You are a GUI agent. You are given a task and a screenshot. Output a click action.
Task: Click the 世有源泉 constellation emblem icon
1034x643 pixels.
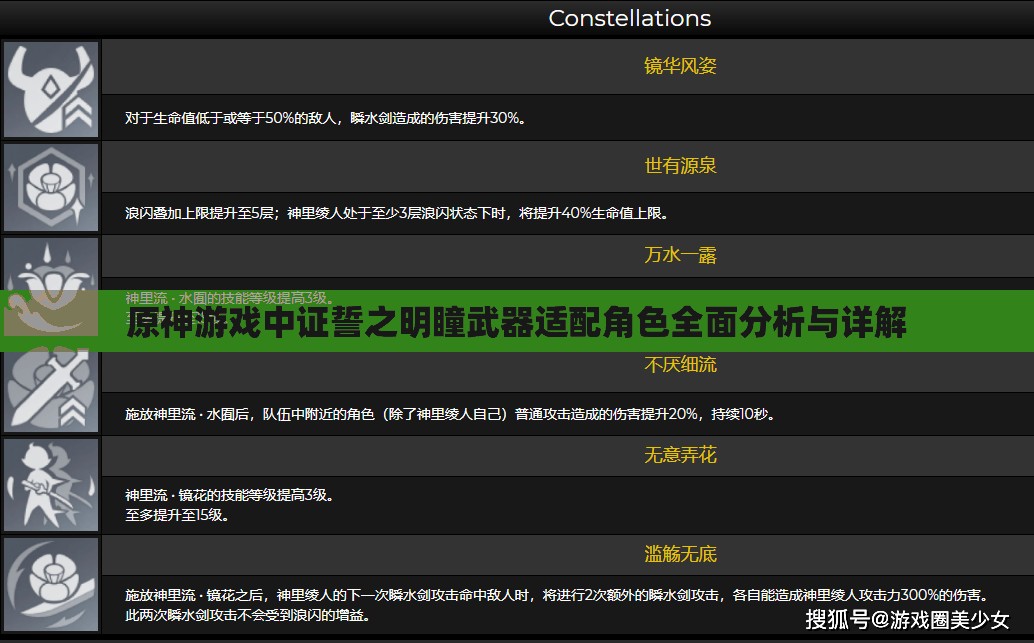(x=51, y=187)
